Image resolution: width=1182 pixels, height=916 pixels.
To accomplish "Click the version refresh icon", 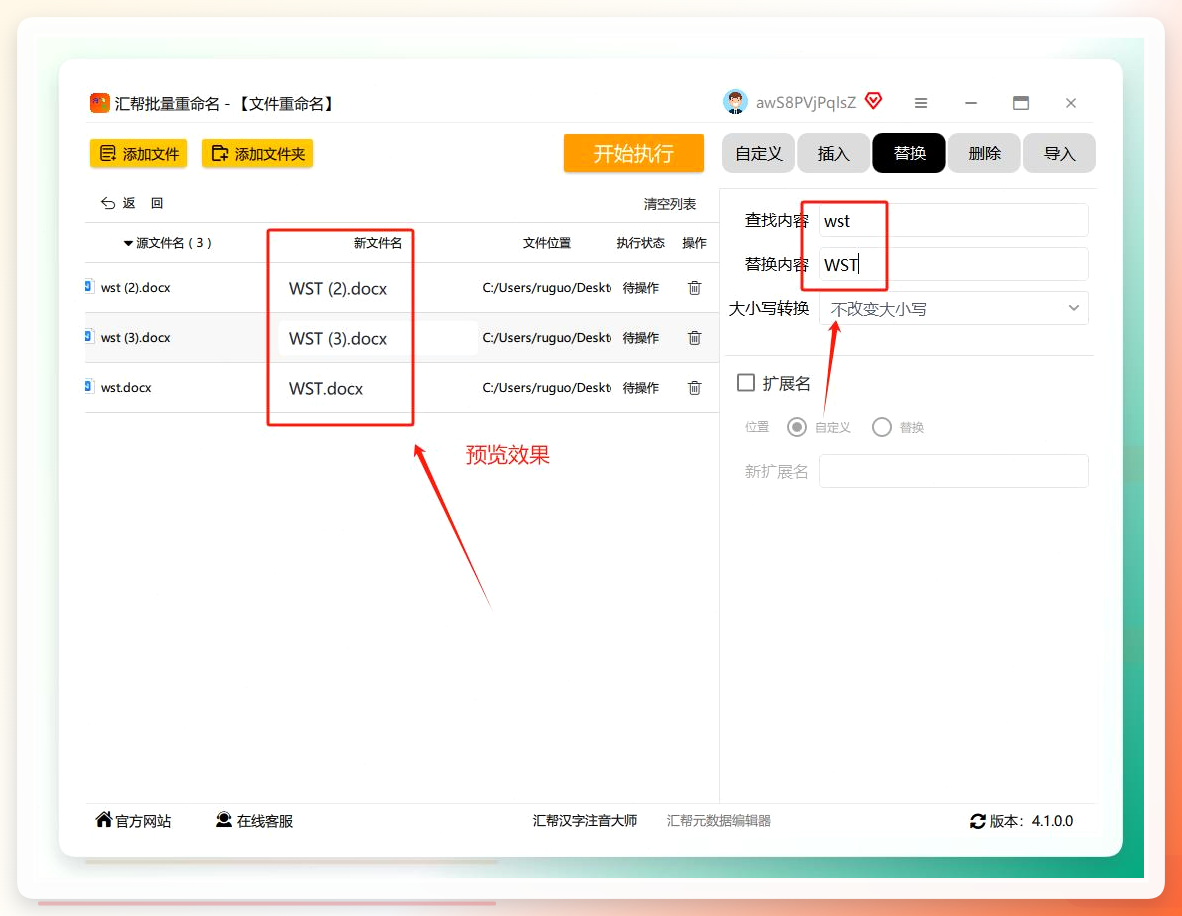I will [978, 821].
